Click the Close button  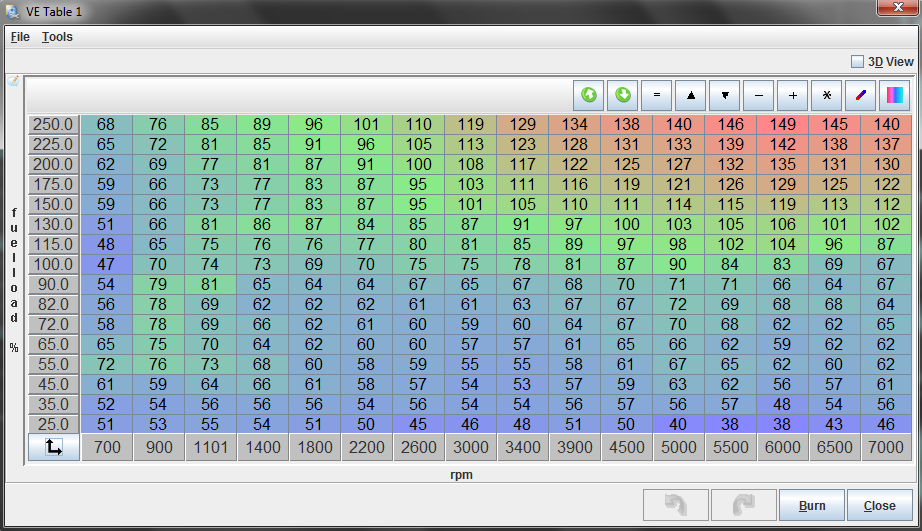(880, 505)
